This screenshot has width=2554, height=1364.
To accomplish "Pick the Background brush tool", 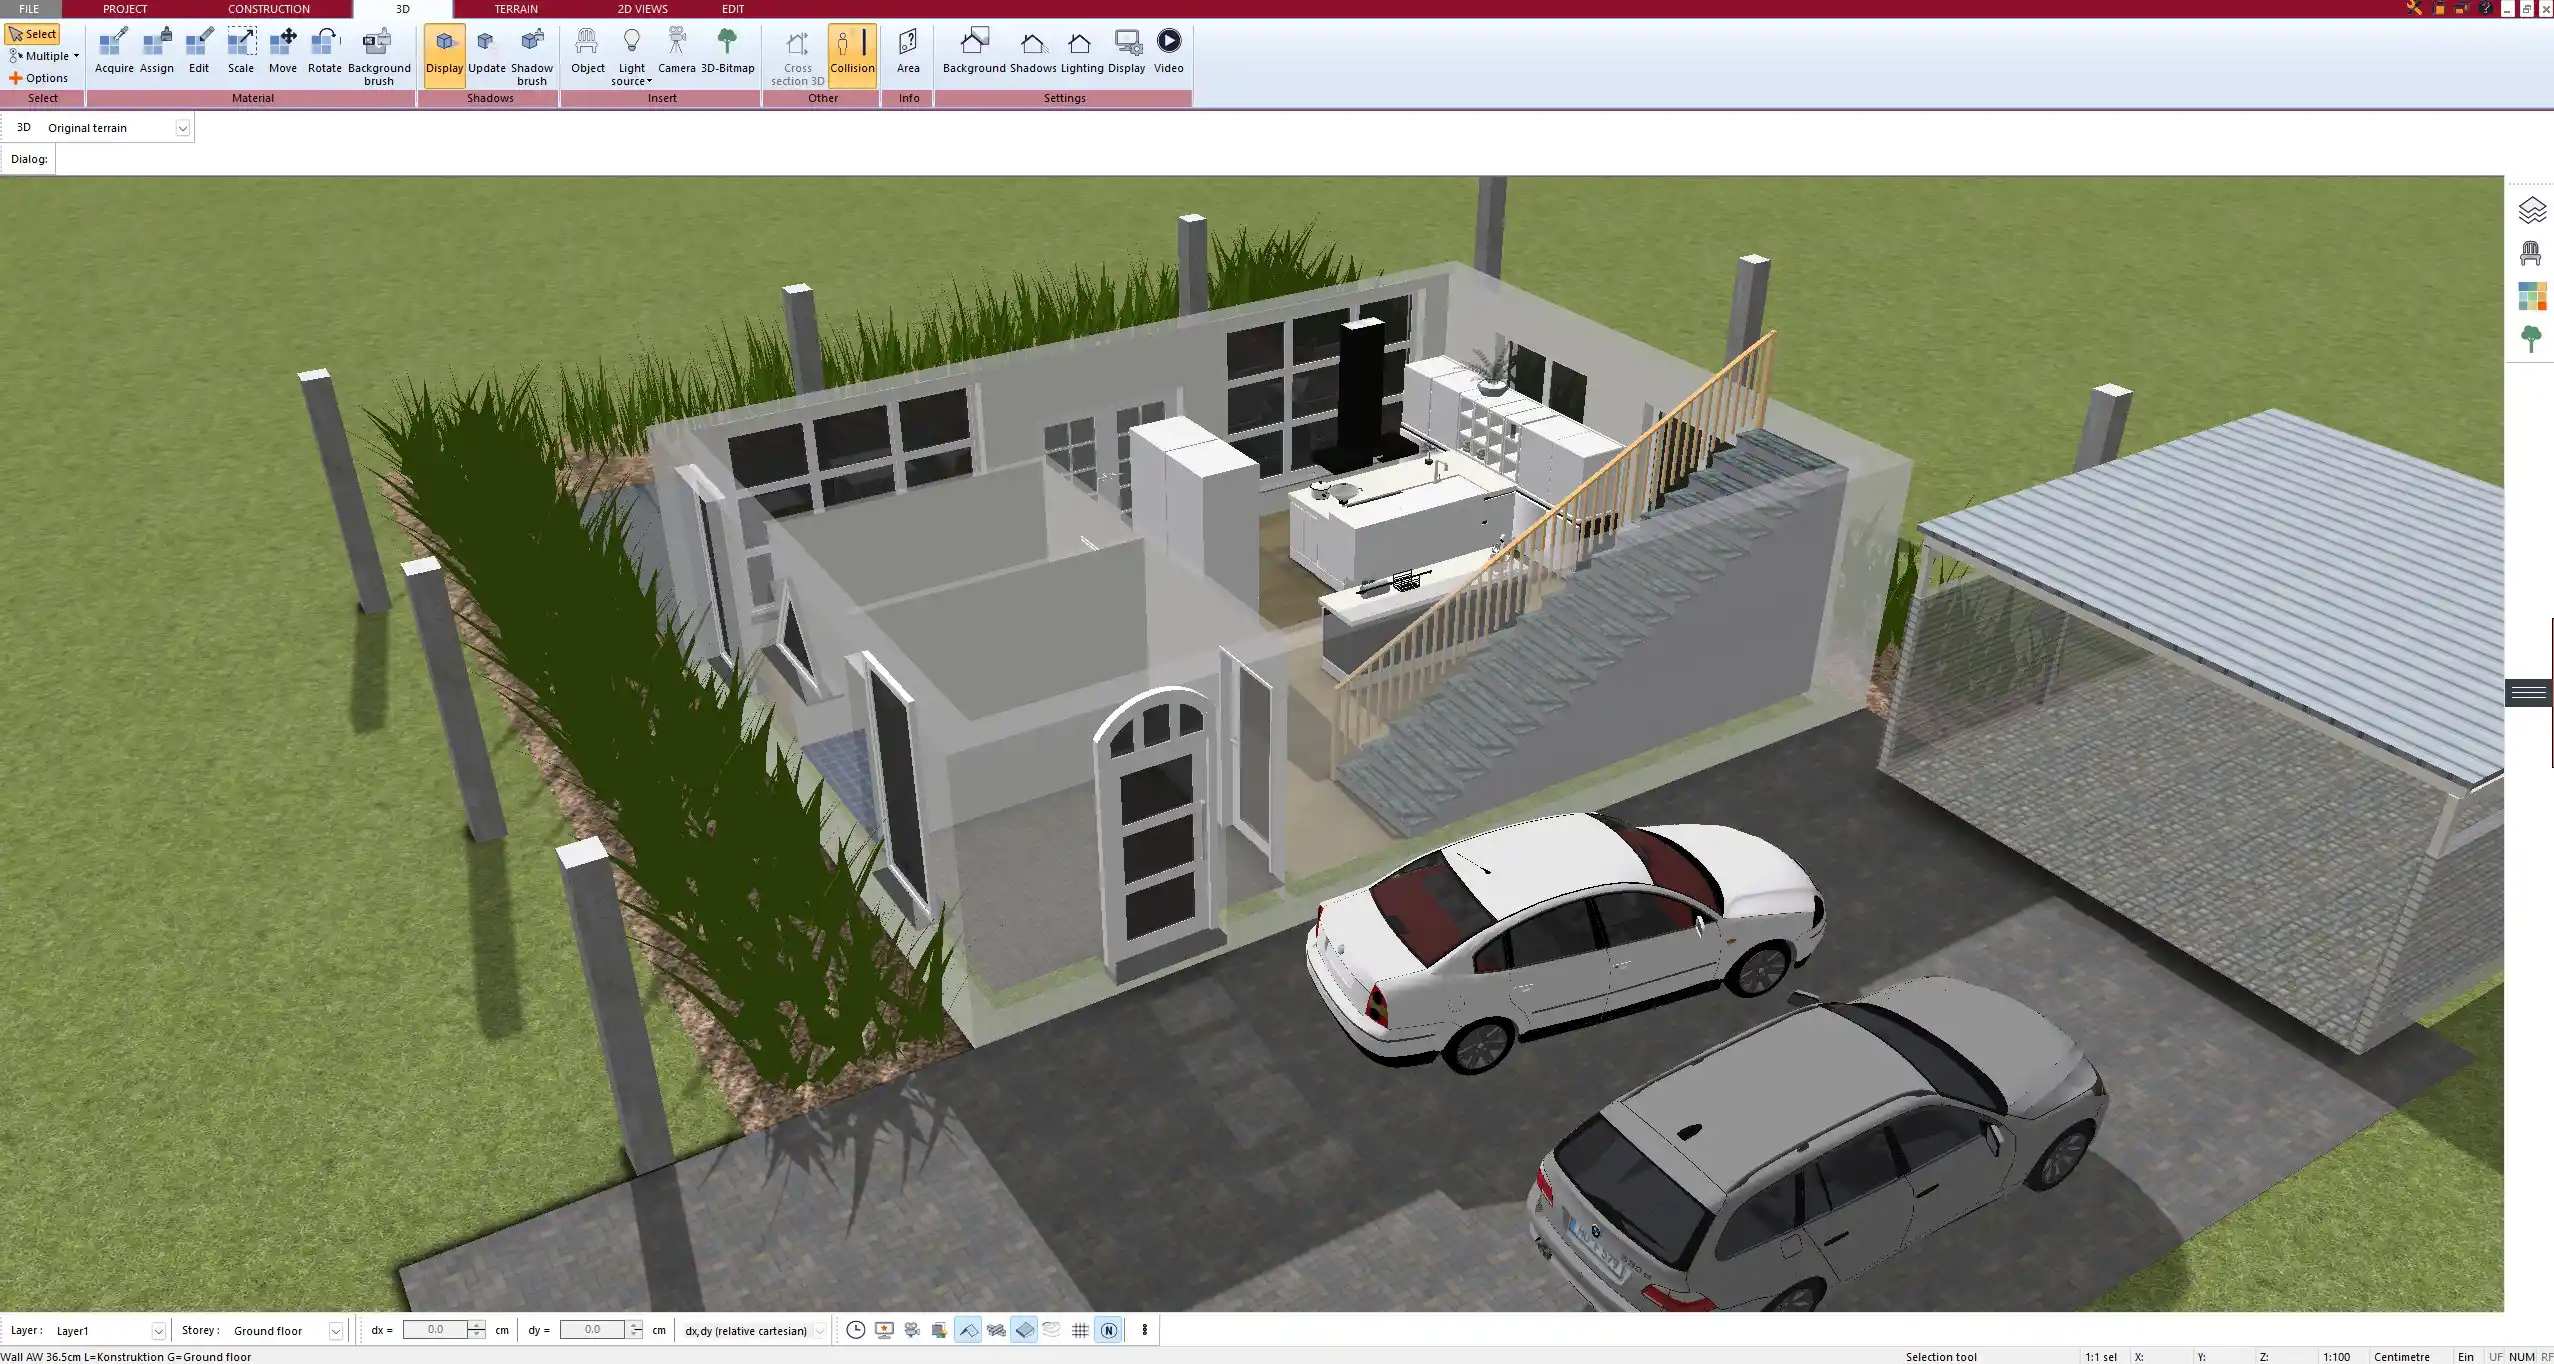I will click(x=379, y=57).
